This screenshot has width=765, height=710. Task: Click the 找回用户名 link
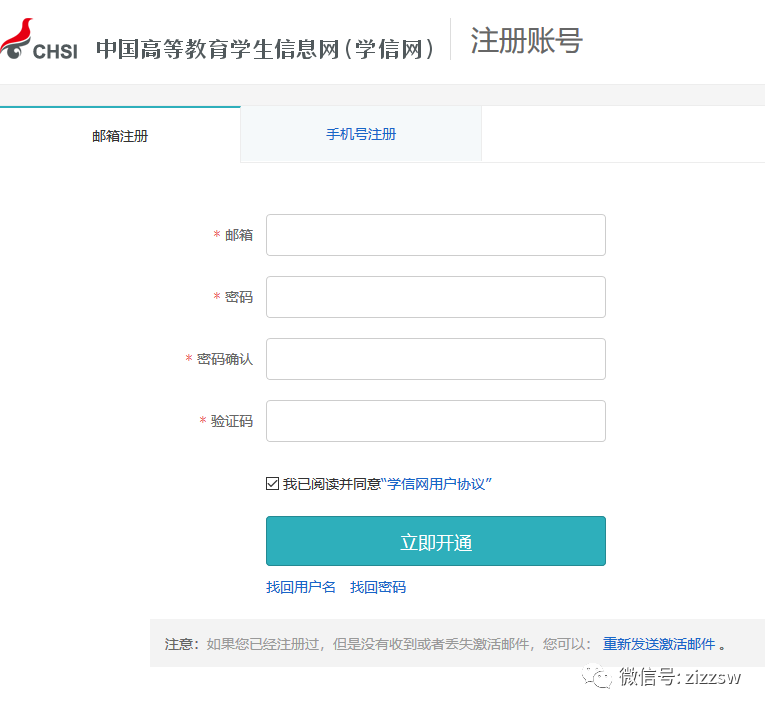point(301,587)
